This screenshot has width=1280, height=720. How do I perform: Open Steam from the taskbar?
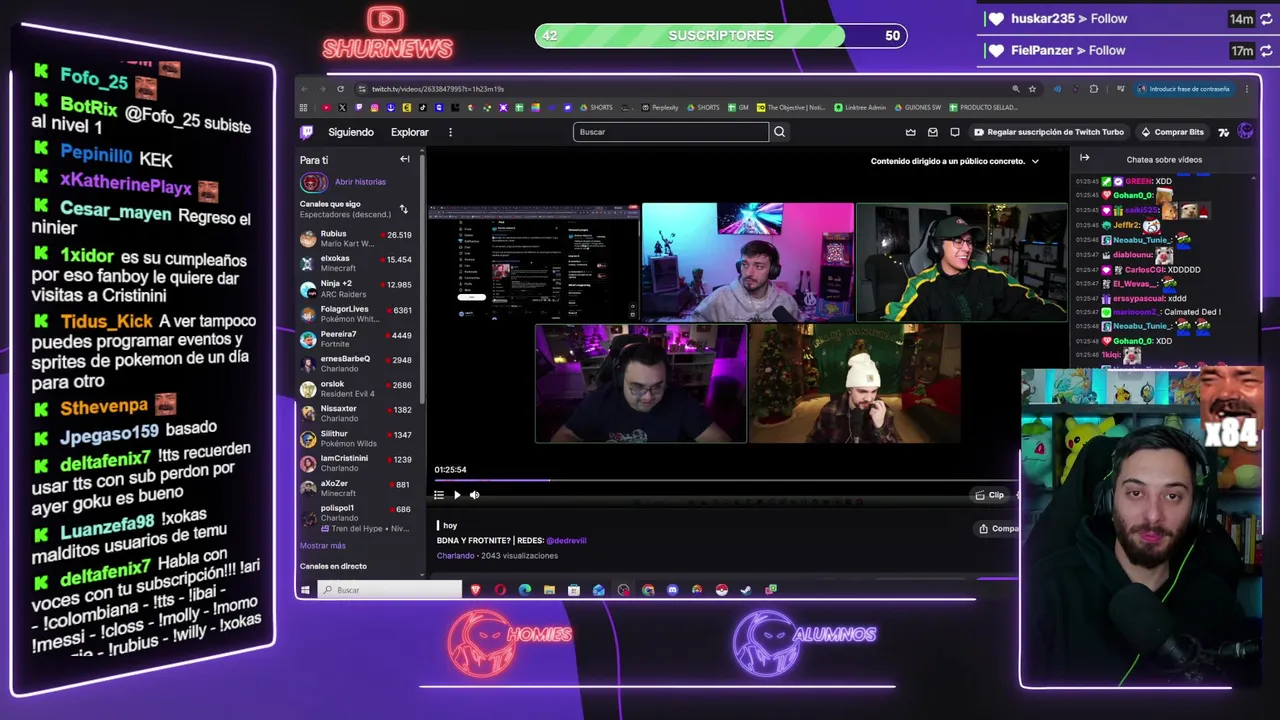coord(746,590)
